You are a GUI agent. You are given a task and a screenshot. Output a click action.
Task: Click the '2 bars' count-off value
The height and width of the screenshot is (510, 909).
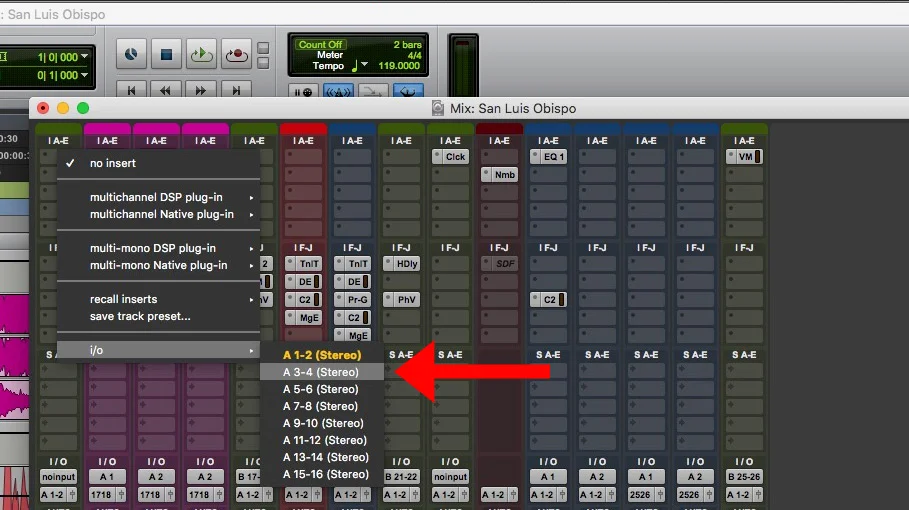click(x=408, y=45)
